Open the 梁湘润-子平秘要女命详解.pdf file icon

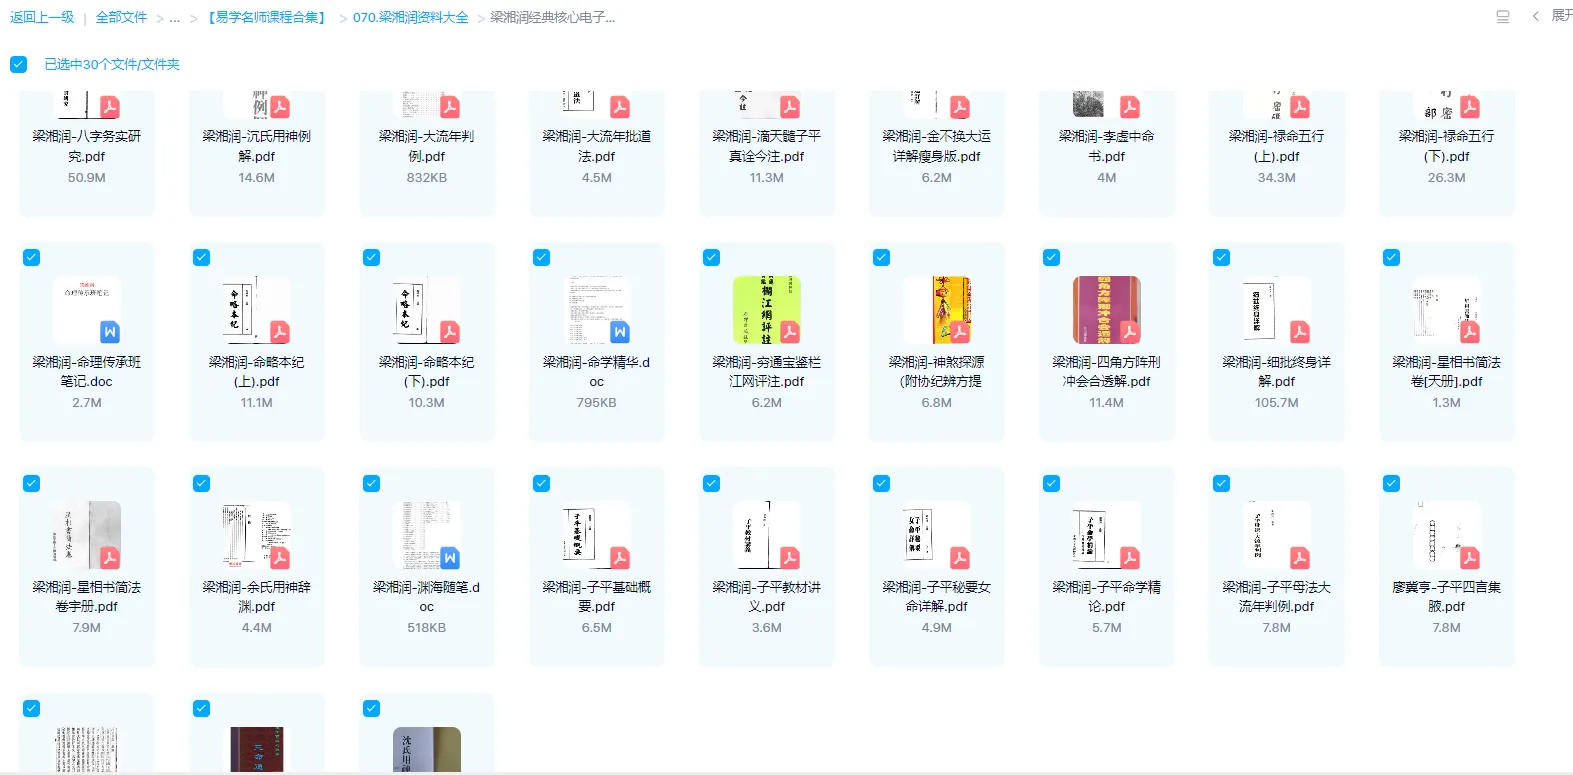point(937,535)
